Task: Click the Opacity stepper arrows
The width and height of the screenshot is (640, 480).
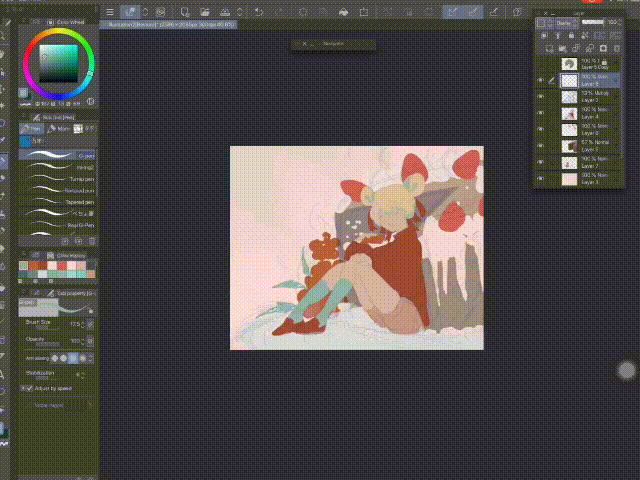Action: pos(83,341)
